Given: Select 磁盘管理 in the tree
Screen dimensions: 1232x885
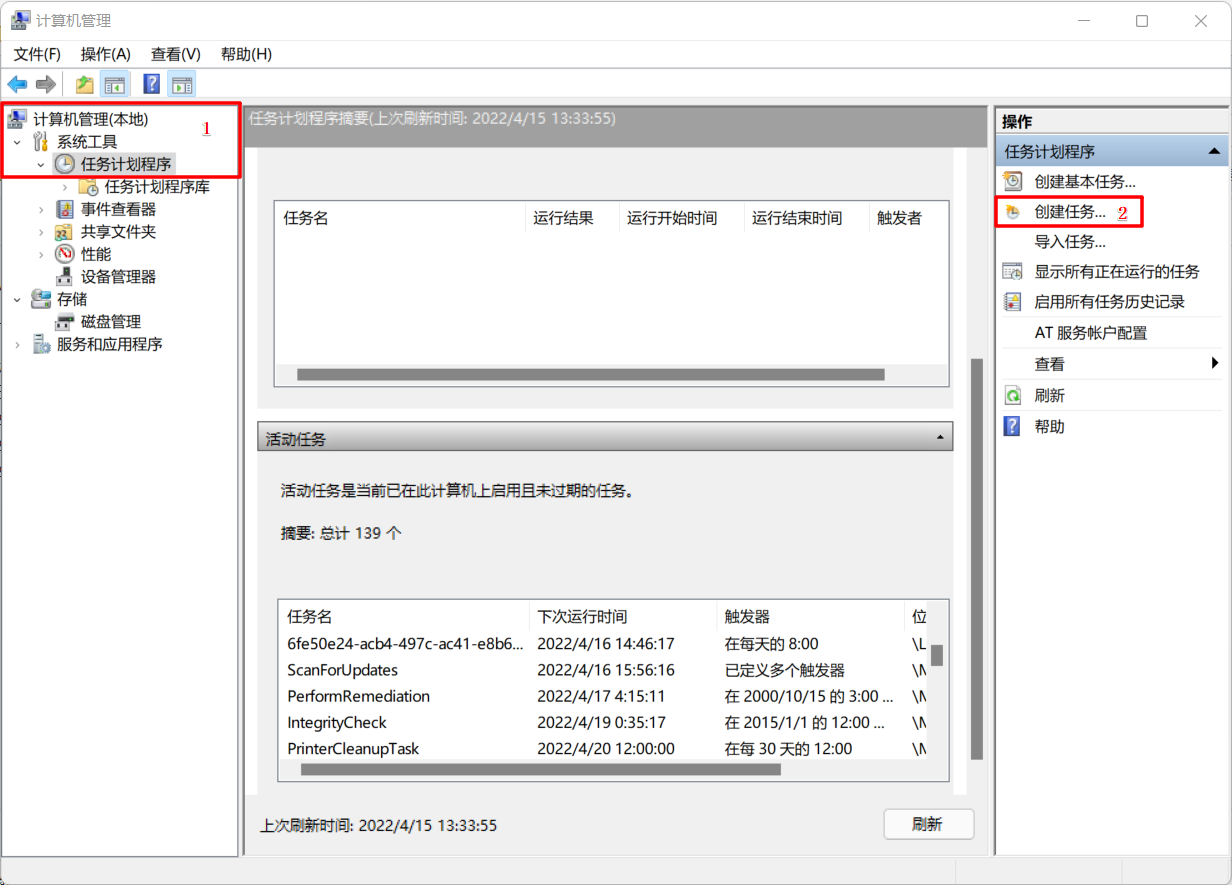Looking at the screenshot, I should point(111,322).
